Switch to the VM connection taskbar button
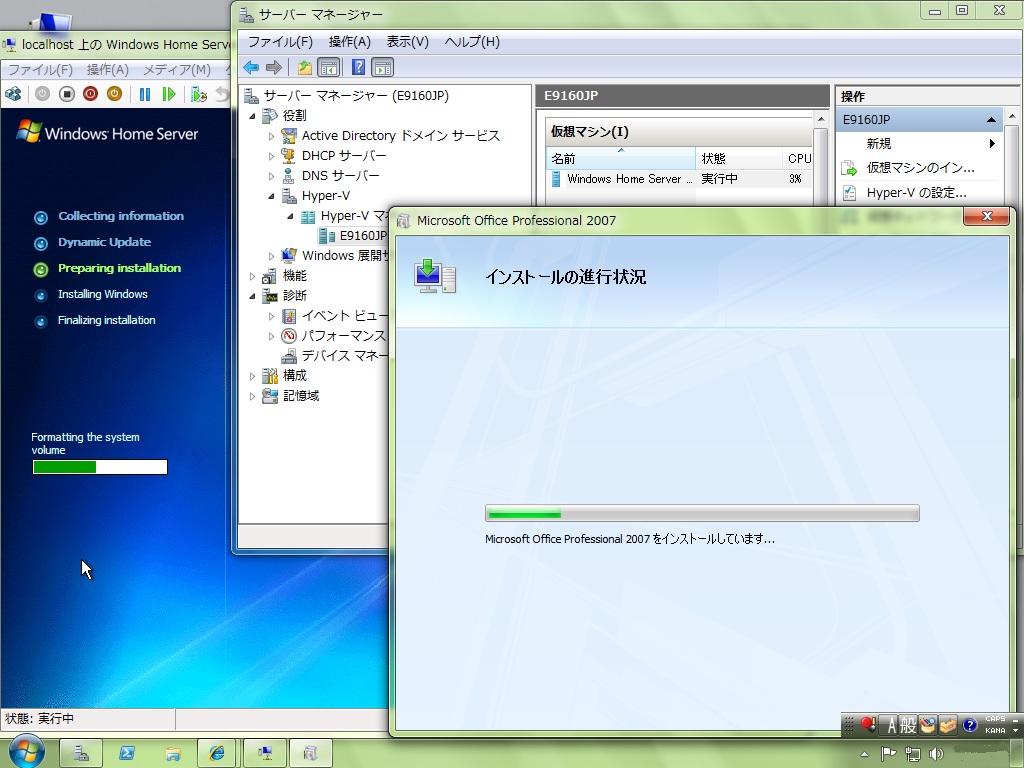The height and width of the screenshot is (768, 1024). tap(265, 753)
